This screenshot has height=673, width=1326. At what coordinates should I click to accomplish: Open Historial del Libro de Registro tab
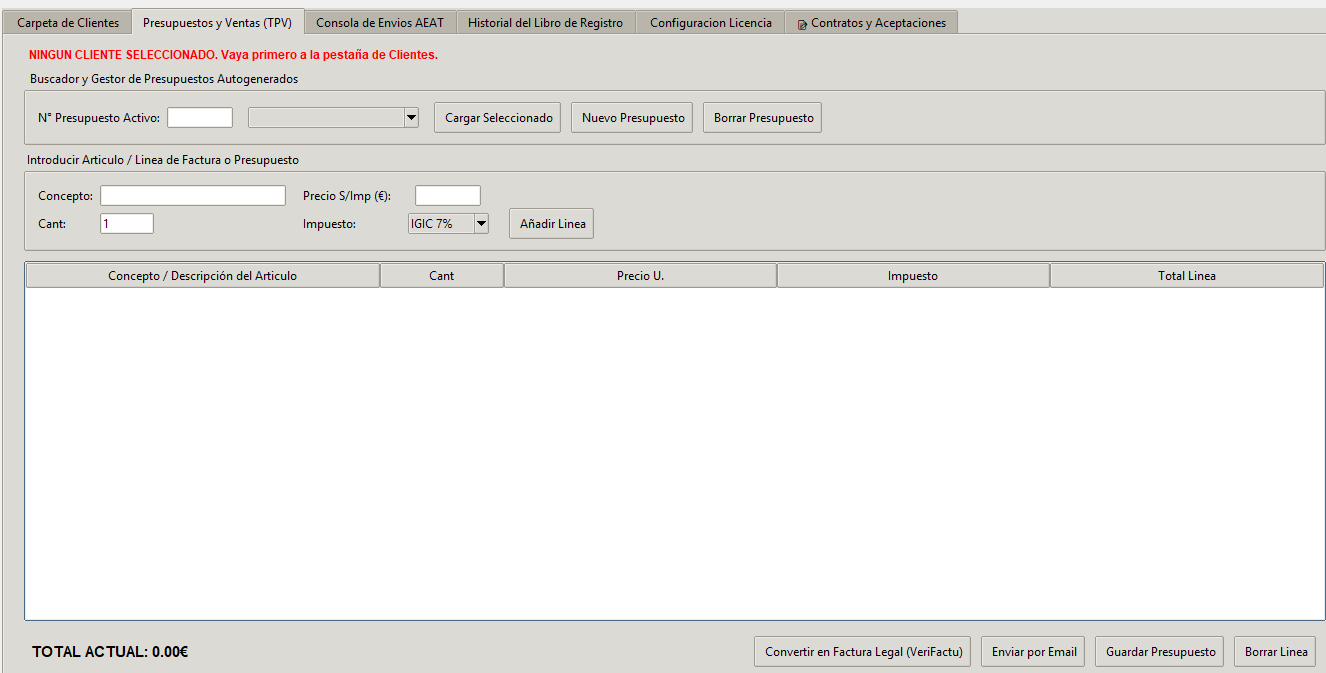coord(546,22)
